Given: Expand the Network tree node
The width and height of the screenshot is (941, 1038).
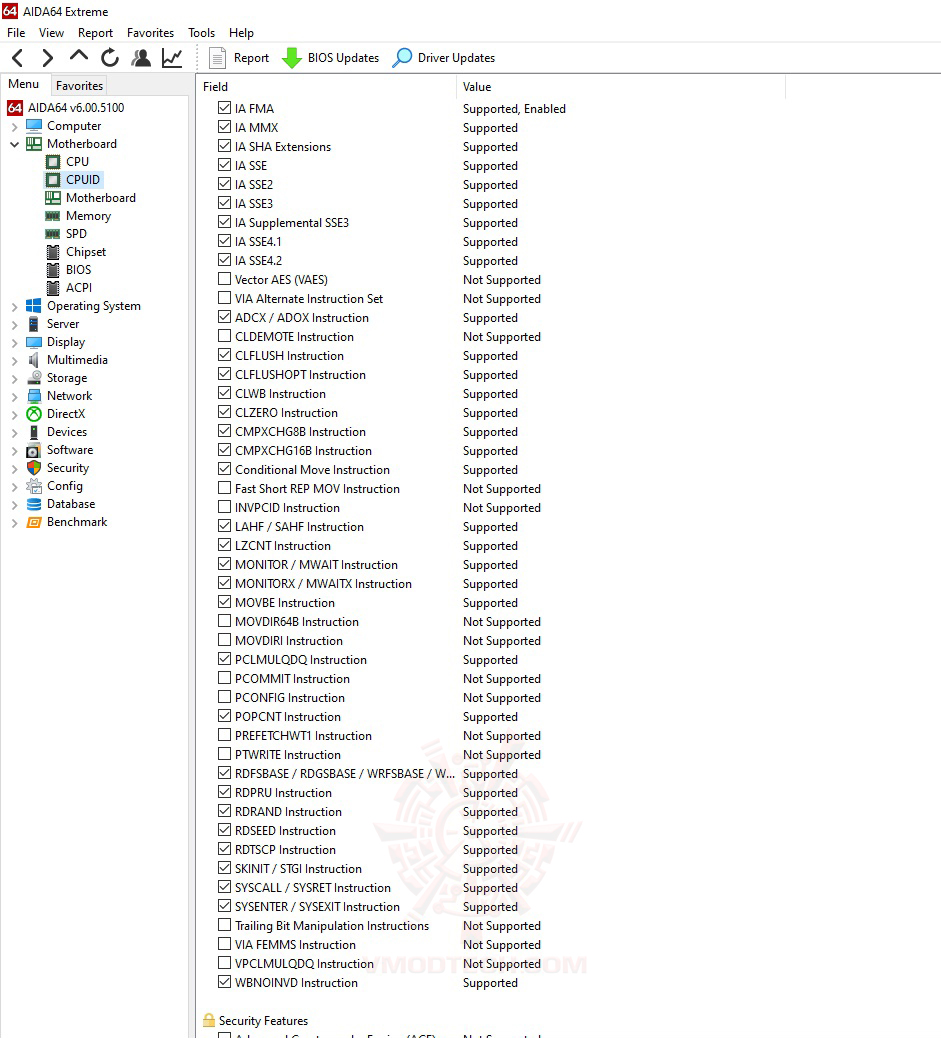Looking at the screenshot, I should [15, 397].
